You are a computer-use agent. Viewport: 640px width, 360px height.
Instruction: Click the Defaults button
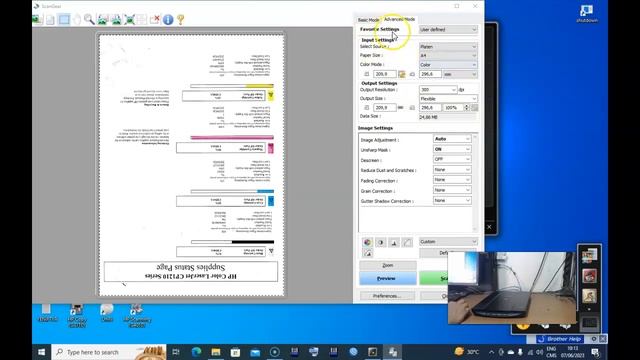(448, 253)
